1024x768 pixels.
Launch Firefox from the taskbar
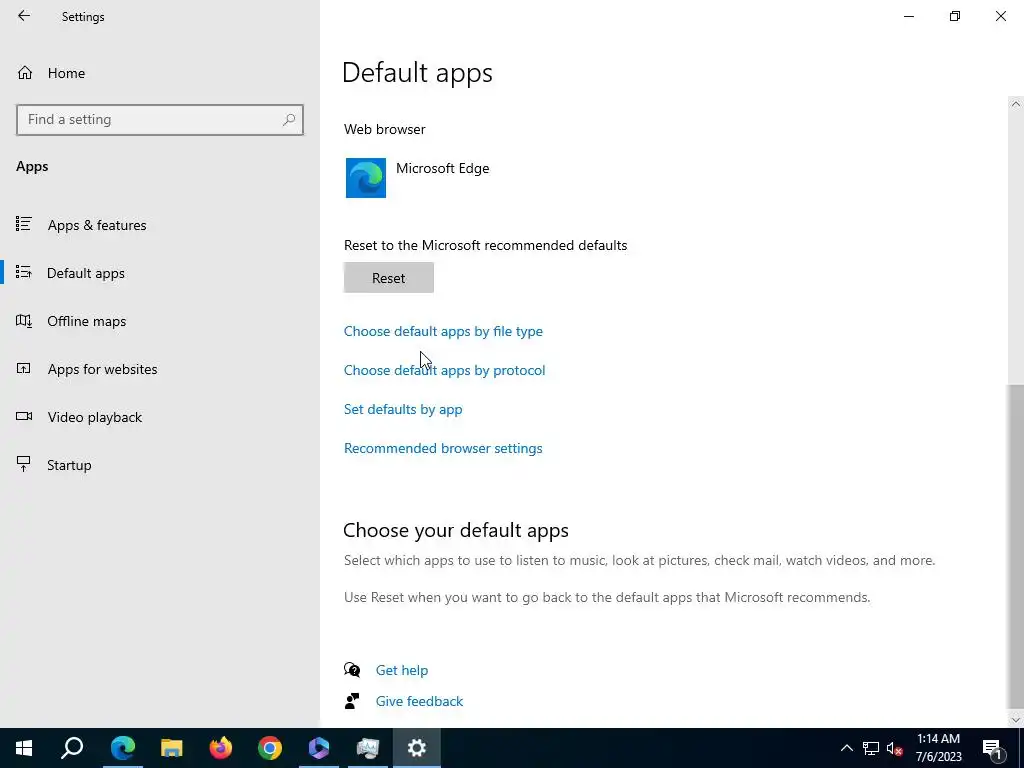pos(221,748)
